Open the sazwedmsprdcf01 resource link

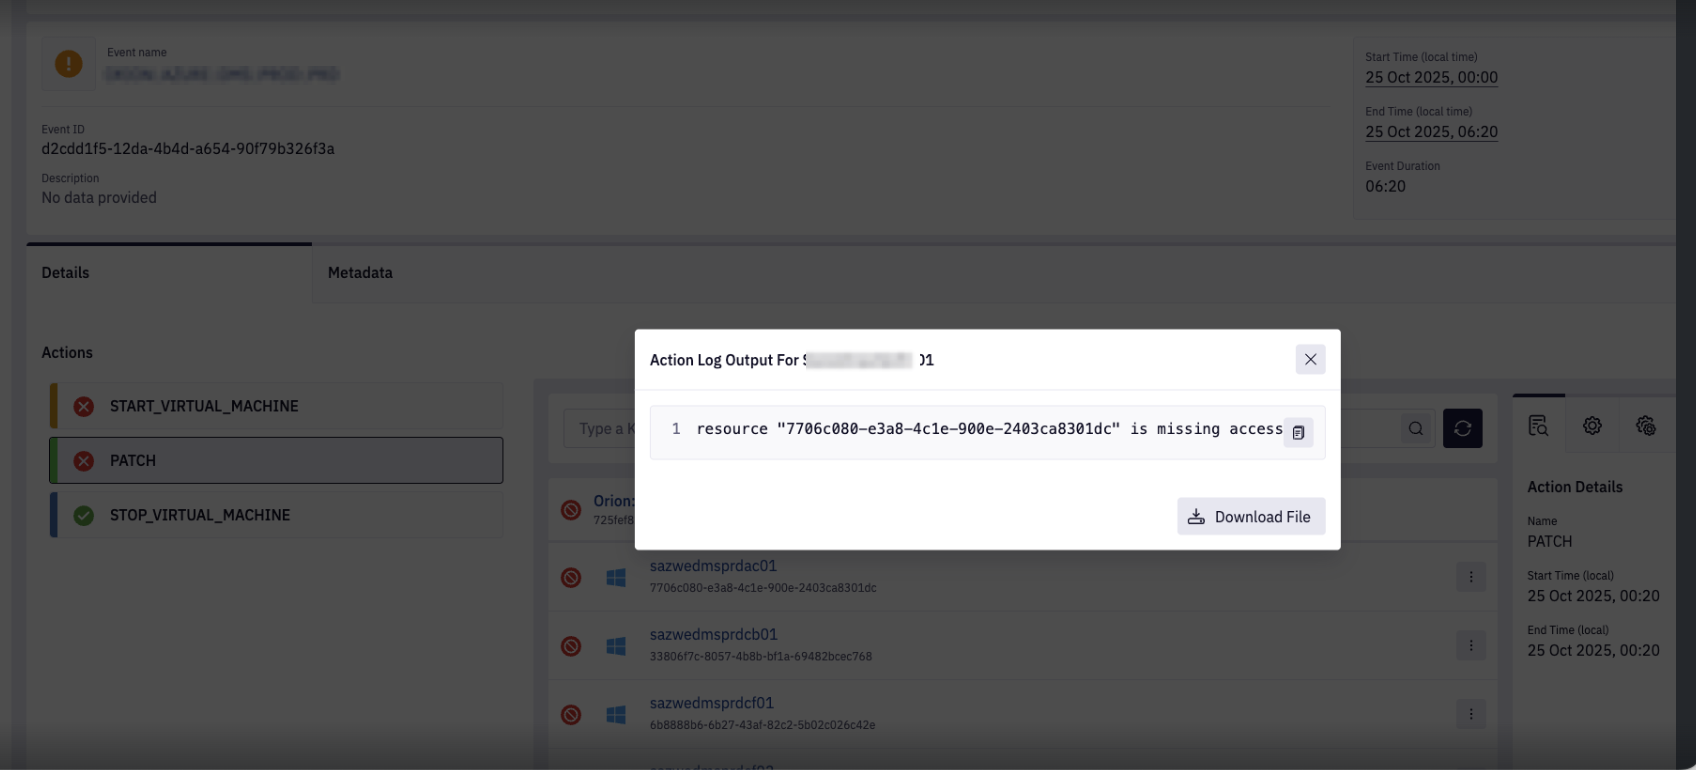click(x=711, y=703)
